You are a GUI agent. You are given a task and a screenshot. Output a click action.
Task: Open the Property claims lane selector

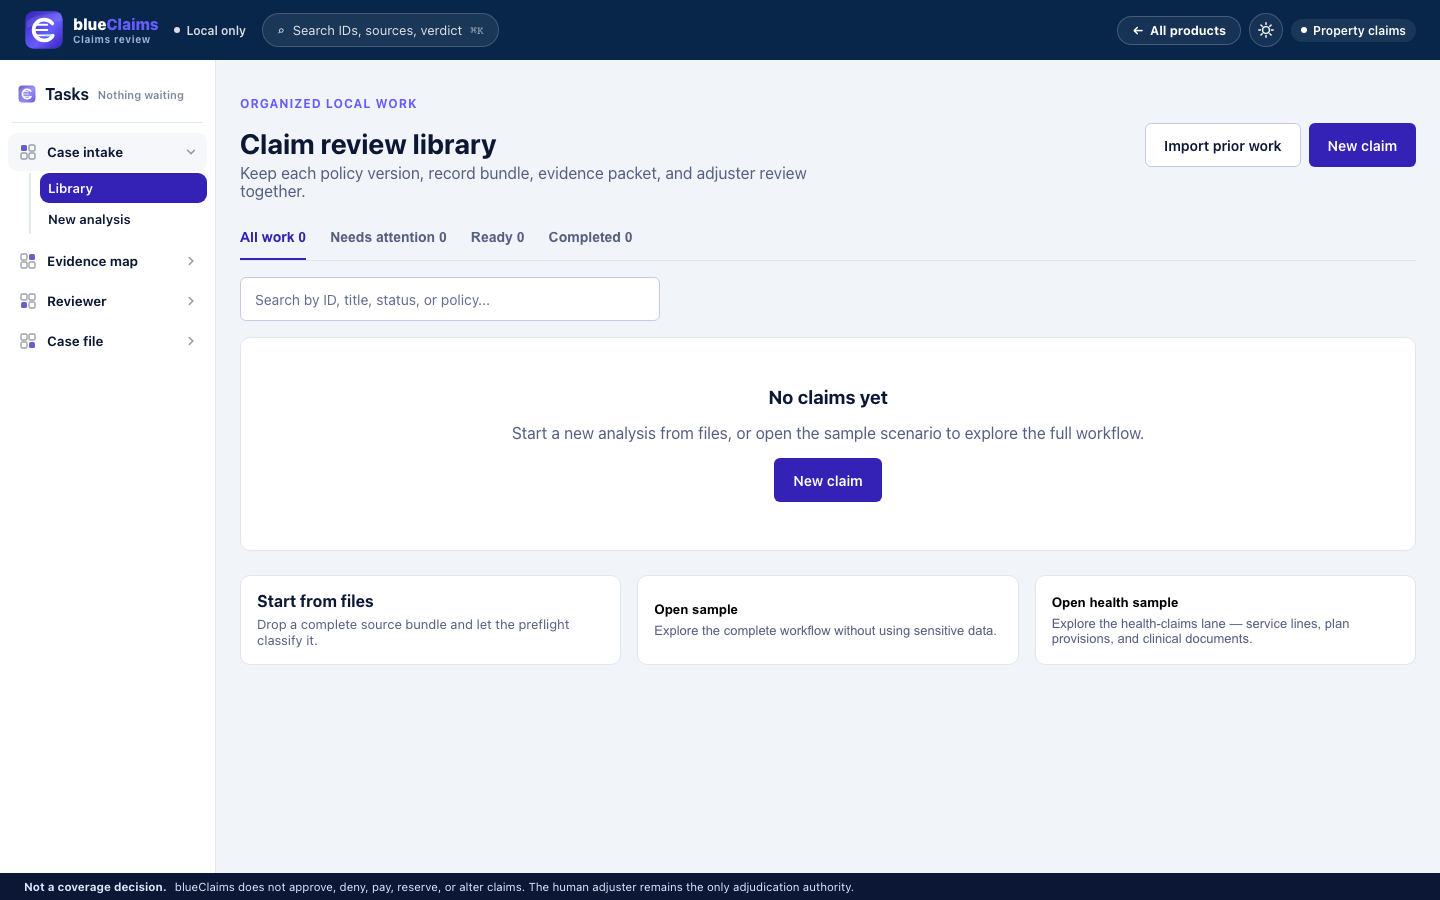click(1353, 30)
